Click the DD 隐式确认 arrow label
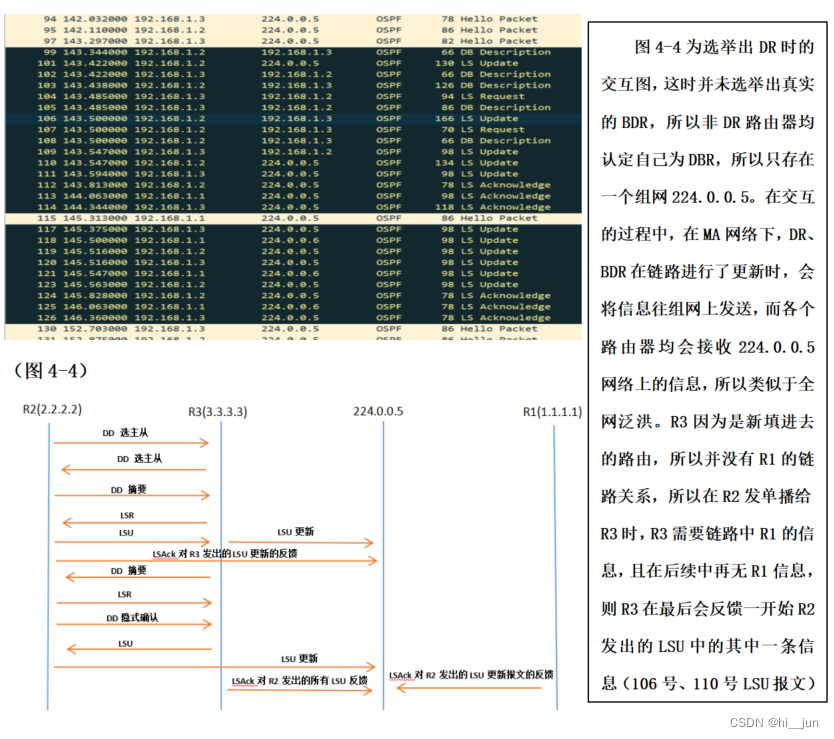Screen dimensions: 834x739 (132, 618)
